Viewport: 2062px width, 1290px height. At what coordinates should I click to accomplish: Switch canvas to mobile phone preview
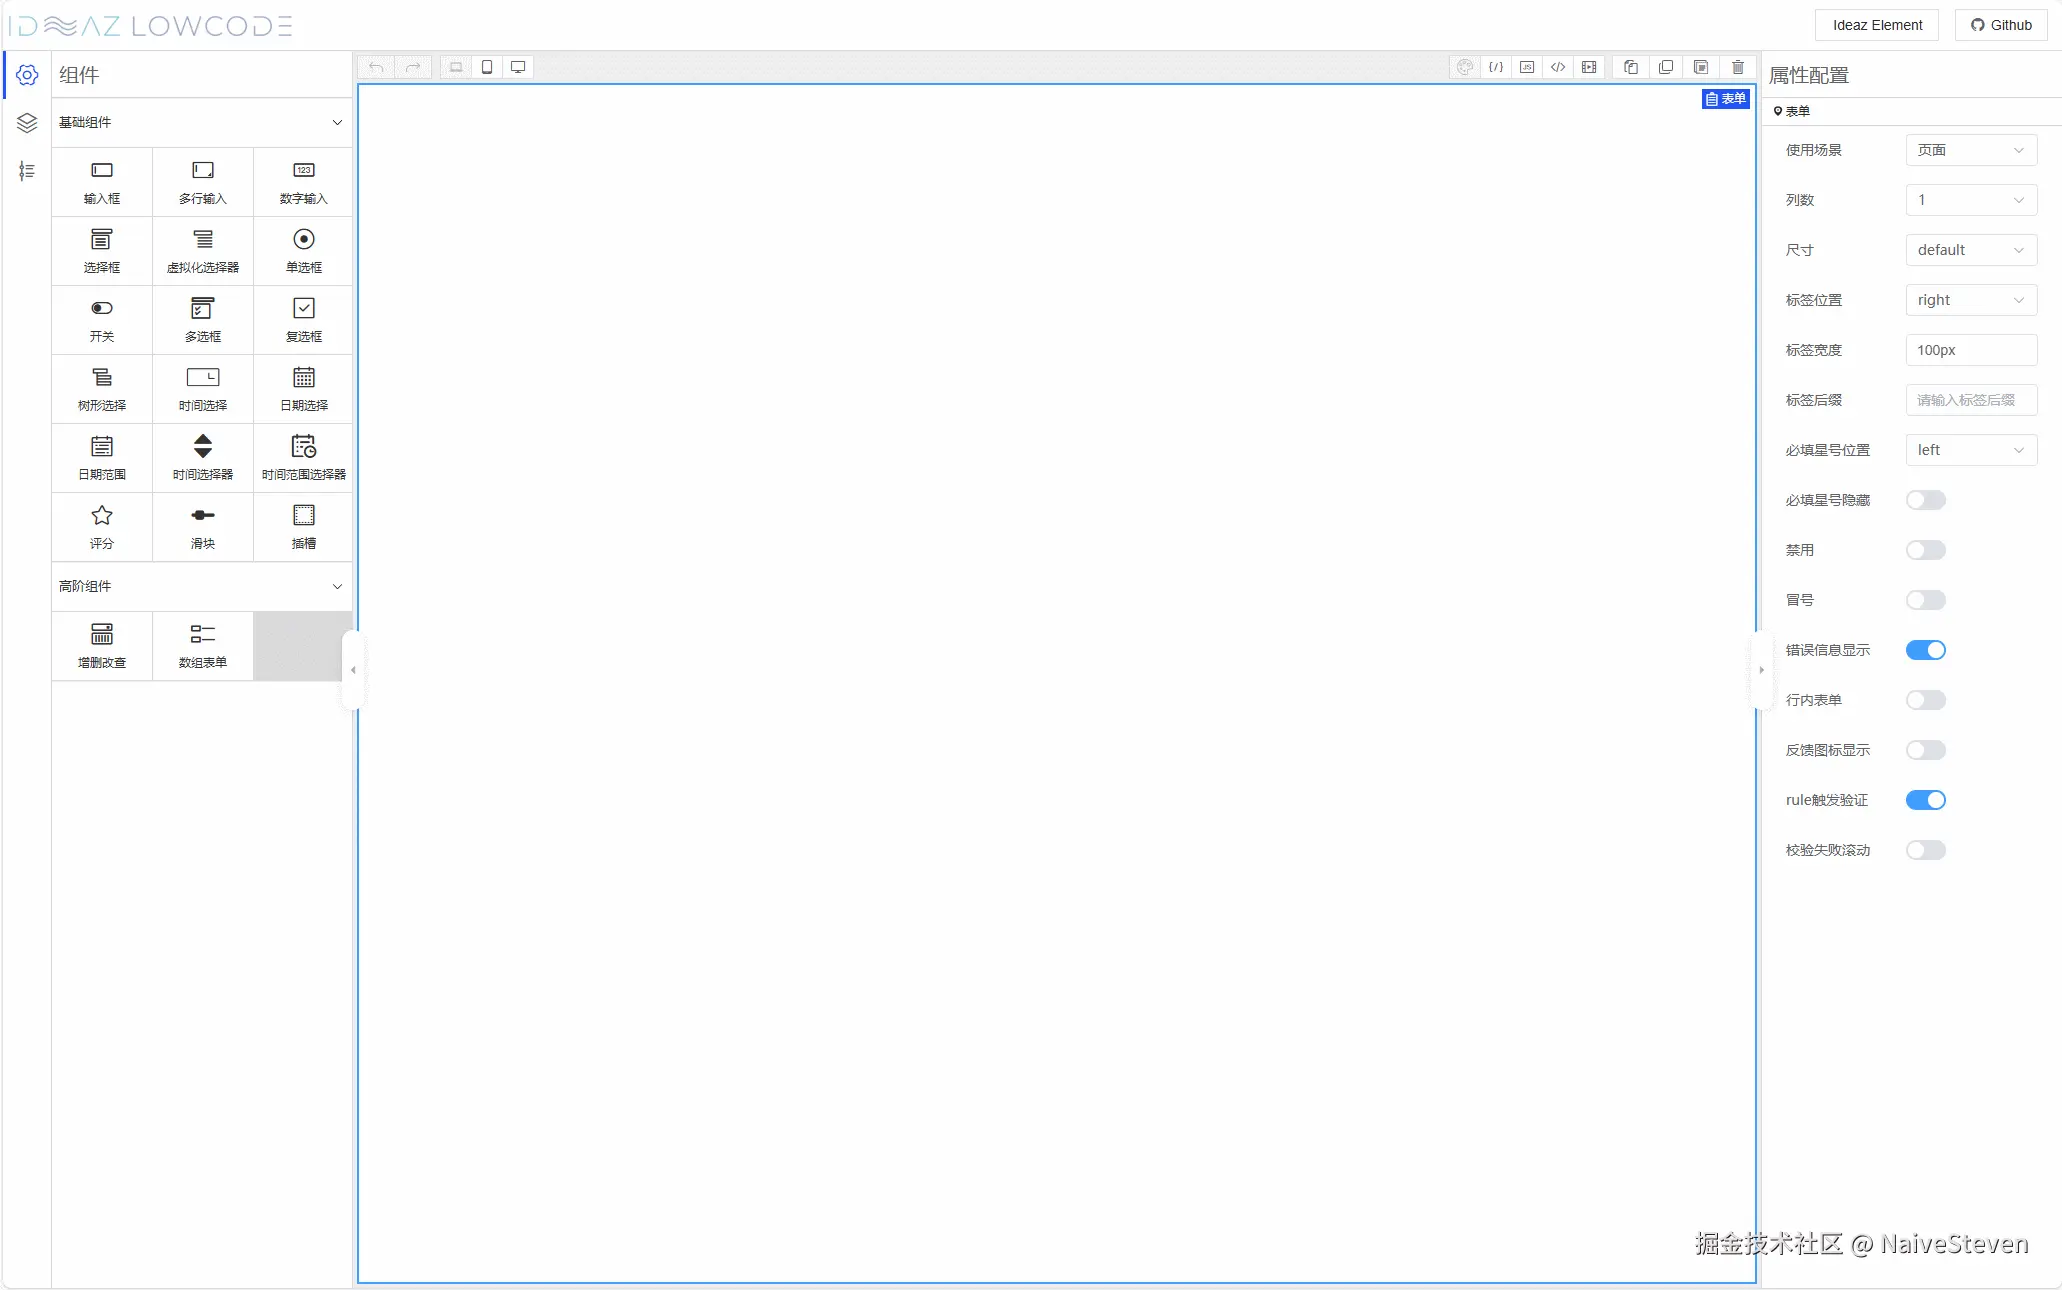pyautogui.click(x=487, y=67)
